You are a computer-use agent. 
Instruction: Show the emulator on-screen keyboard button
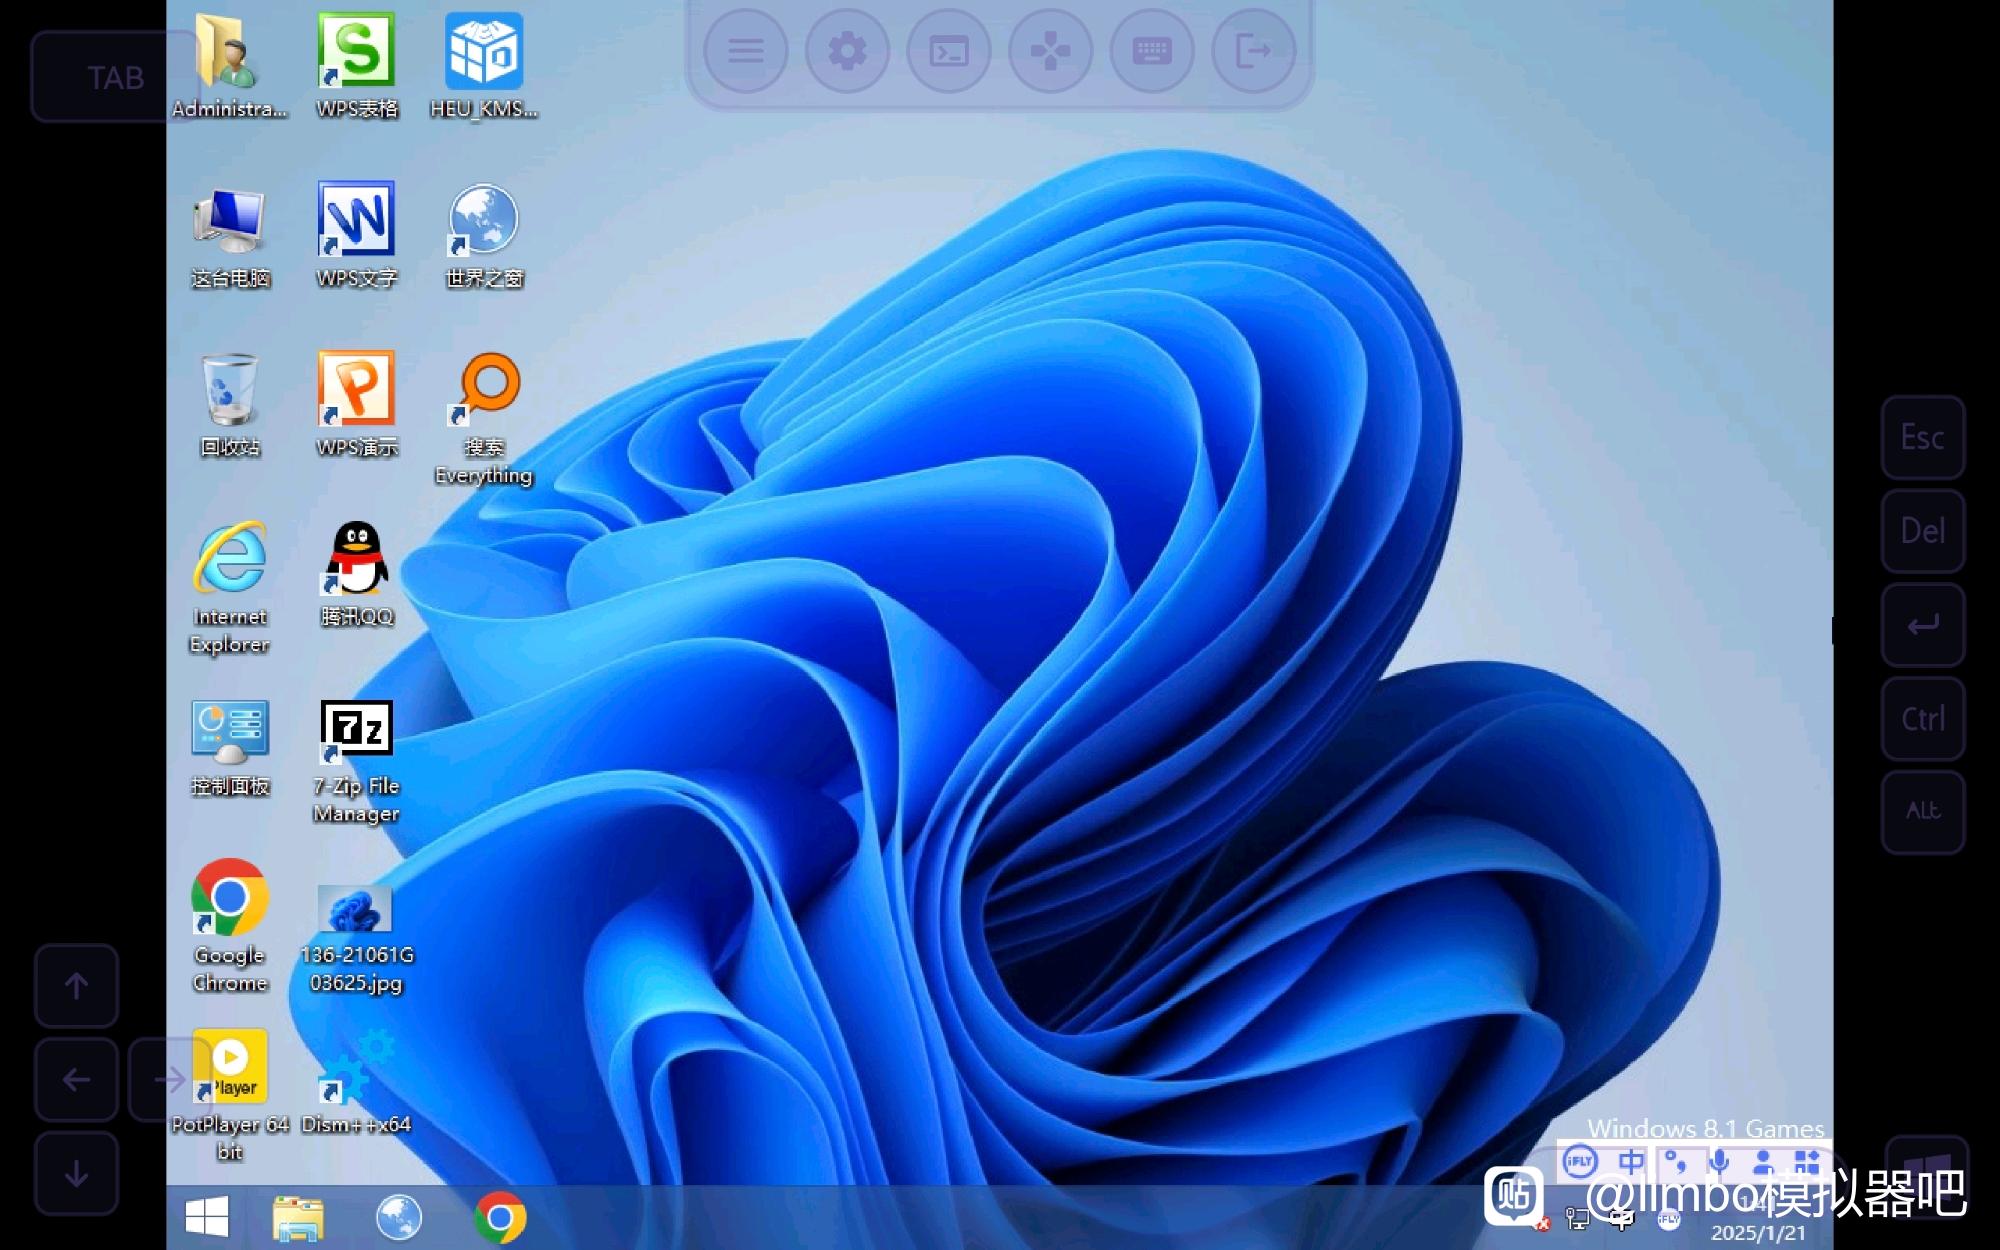pyautogui.click(x=1152, y=51)
